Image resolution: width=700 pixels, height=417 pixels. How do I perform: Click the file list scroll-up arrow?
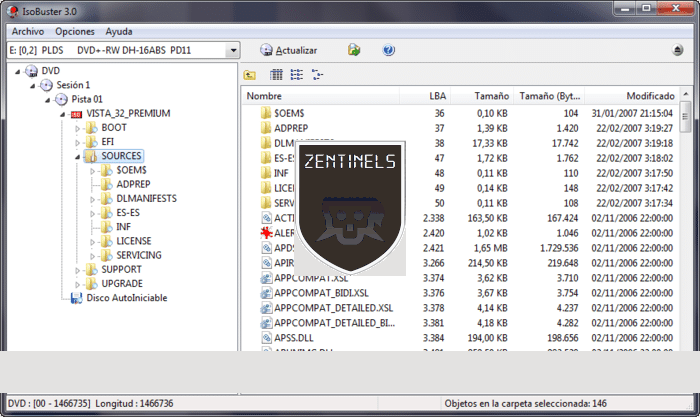[686, 94]
